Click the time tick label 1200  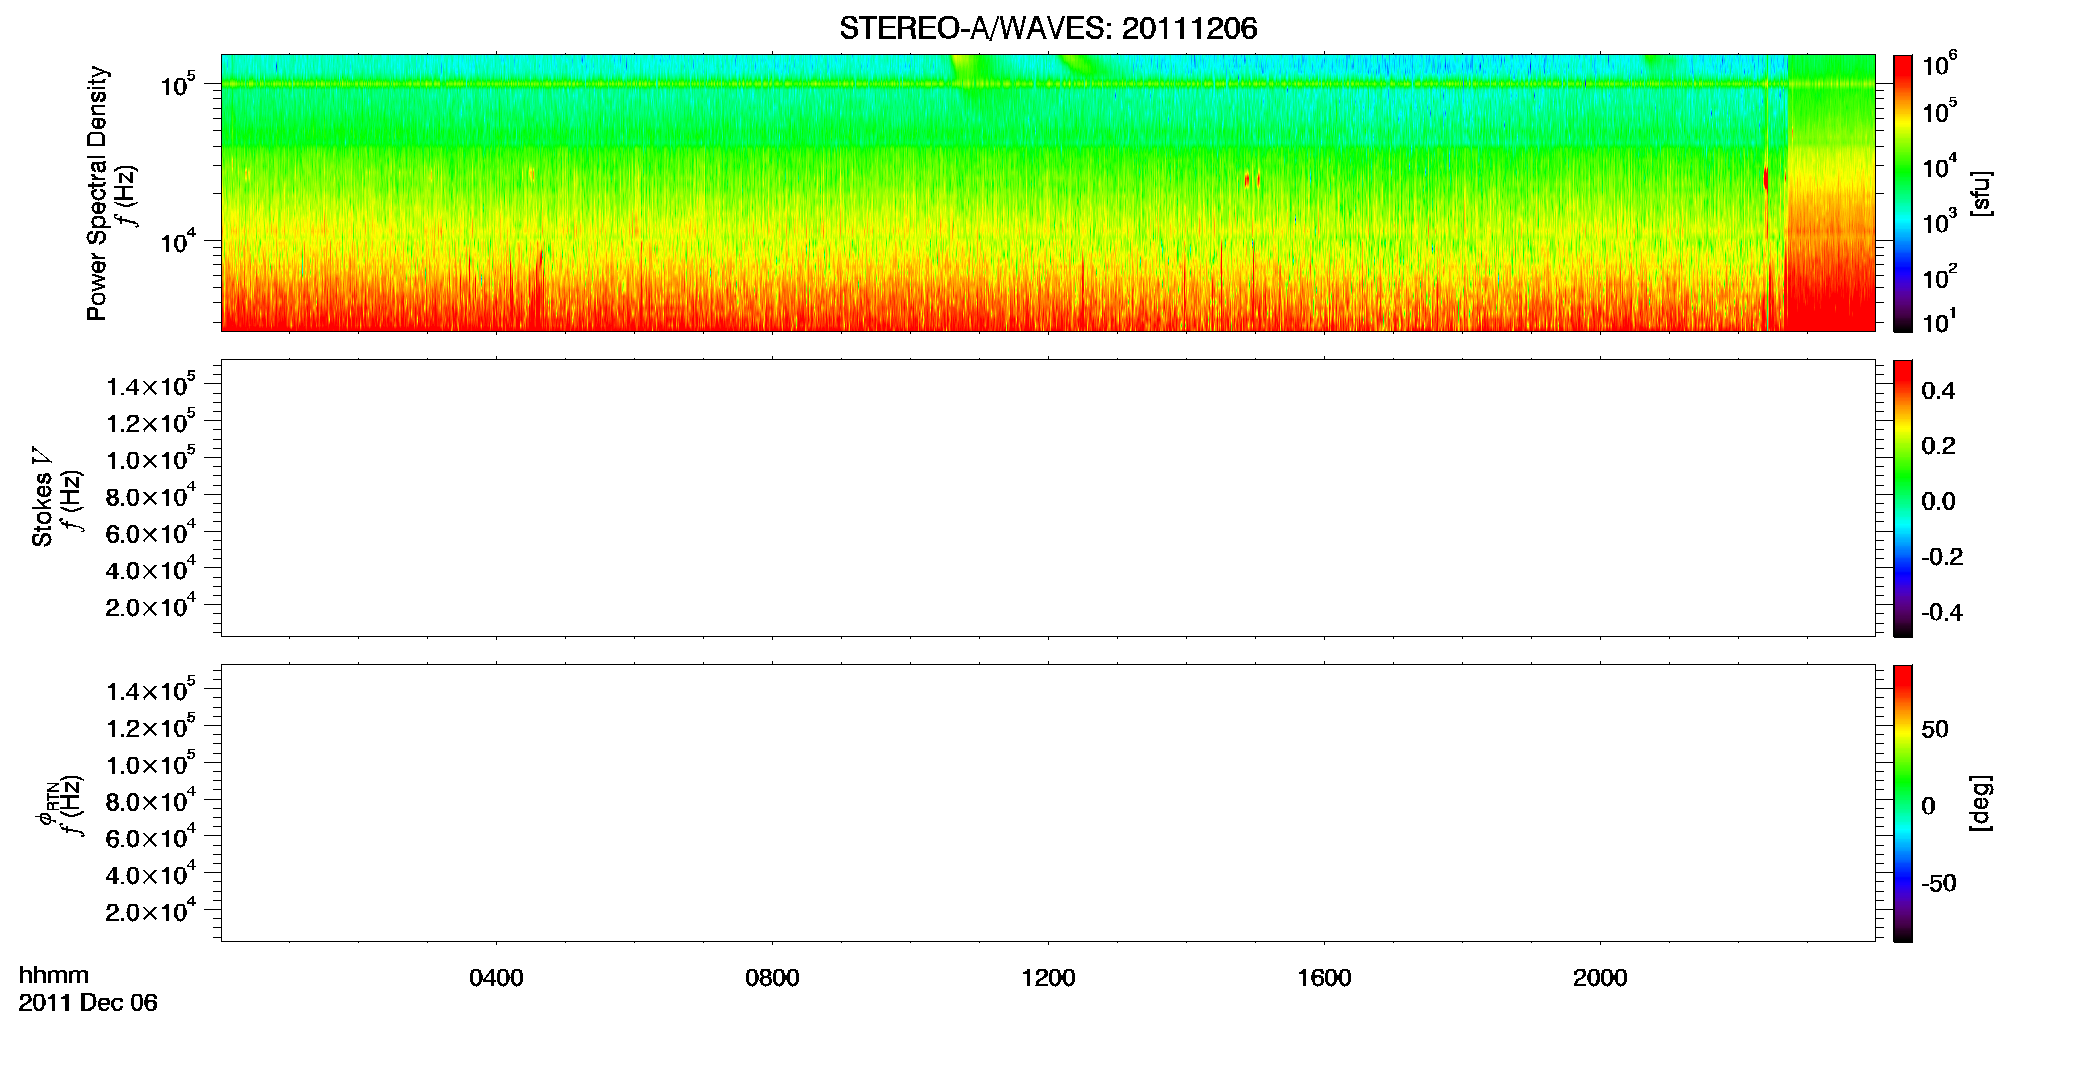click(1048, 978)
